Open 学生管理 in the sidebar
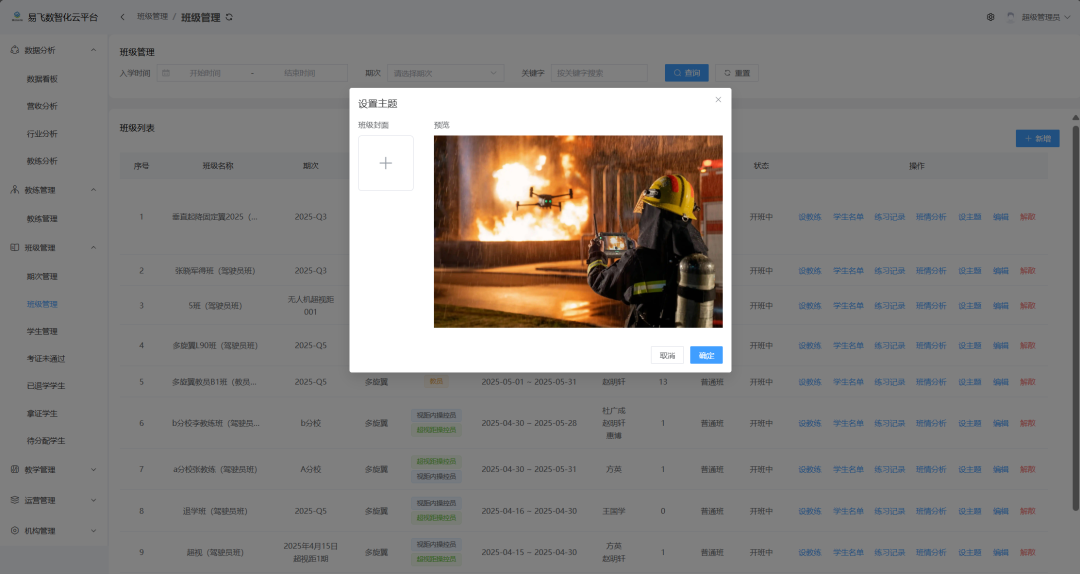1080x574 pixels. tap(42, 331)
